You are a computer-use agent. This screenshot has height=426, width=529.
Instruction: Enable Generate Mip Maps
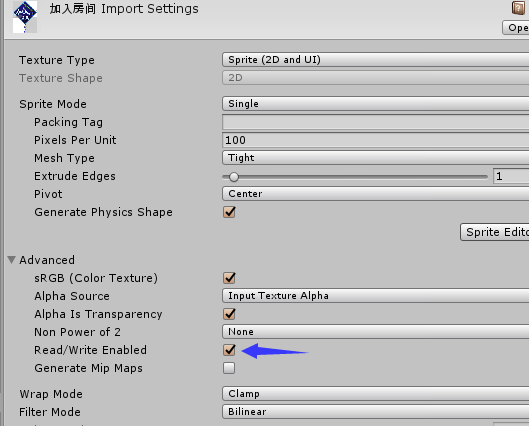229,368
